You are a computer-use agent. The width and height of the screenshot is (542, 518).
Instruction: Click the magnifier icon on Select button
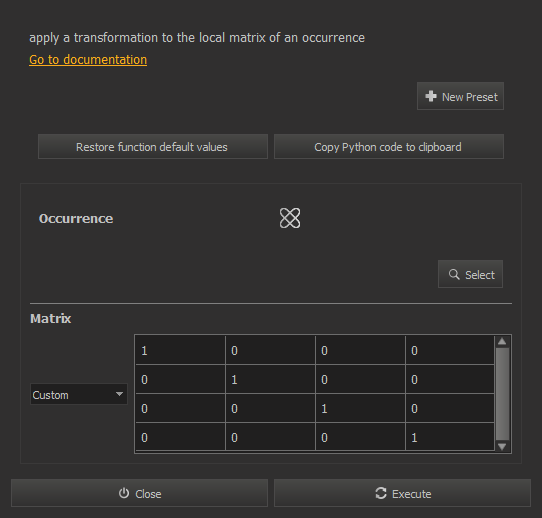click(454, 274)
